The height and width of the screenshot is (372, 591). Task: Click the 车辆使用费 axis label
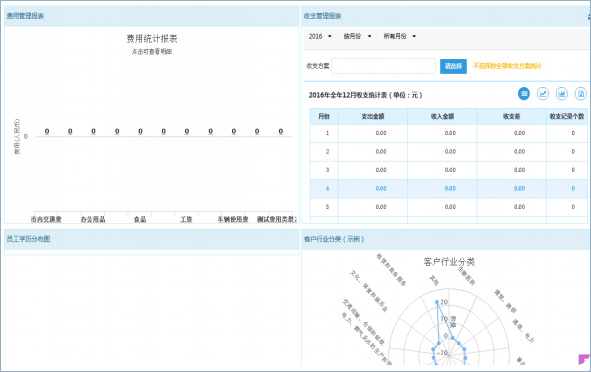point(233,219)
